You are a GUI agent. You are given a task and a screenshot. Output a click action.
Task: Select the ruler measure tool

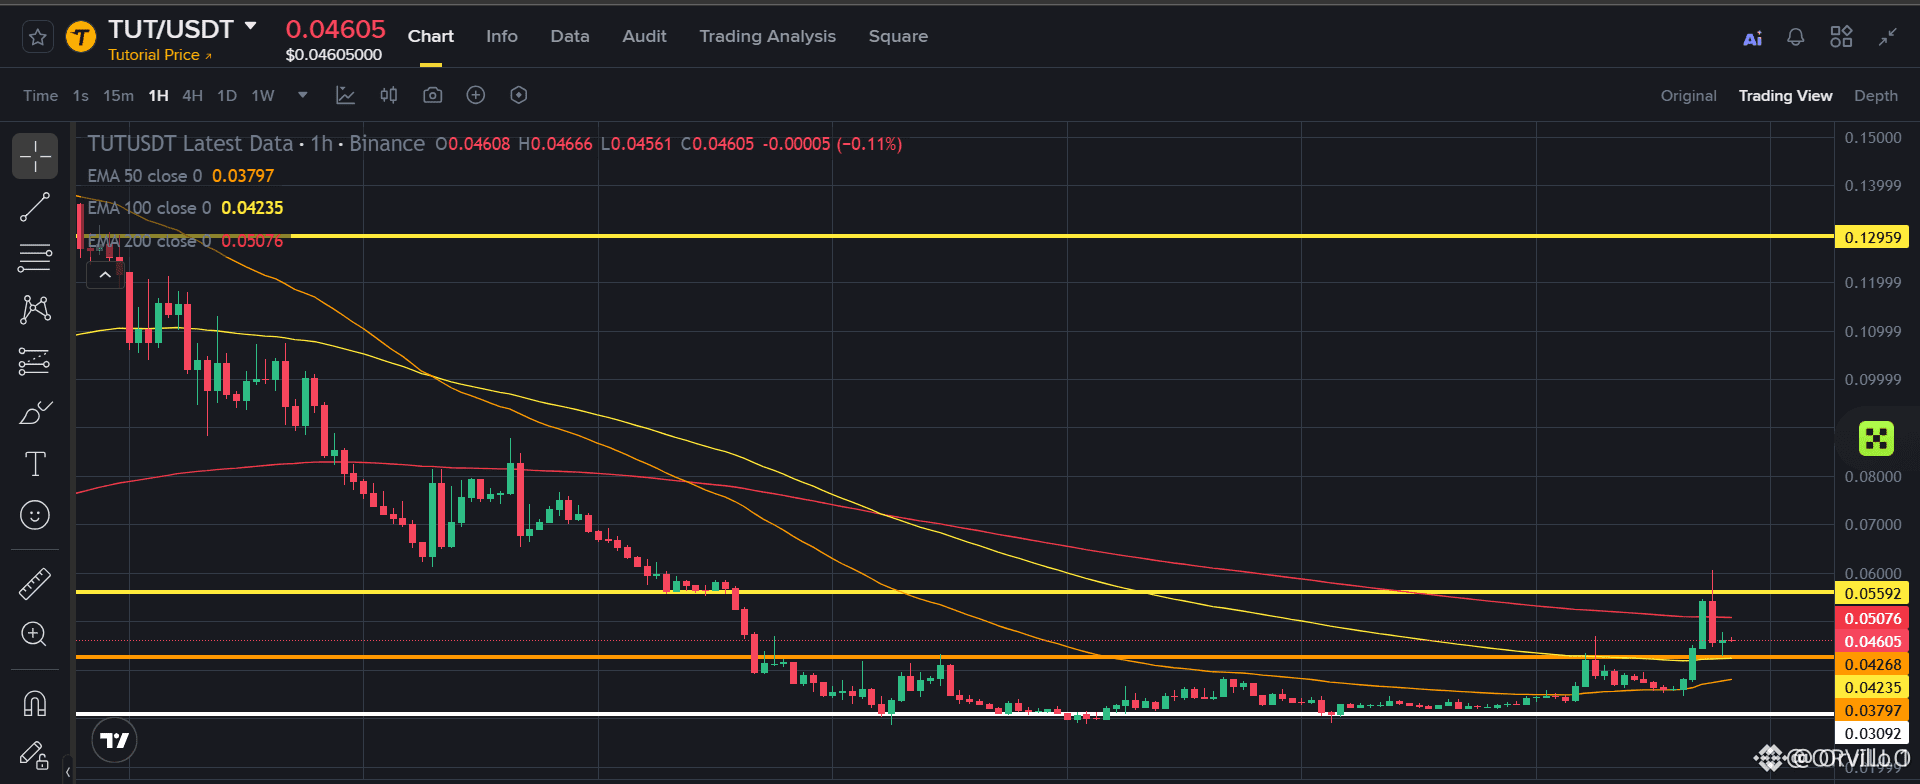point(35,584)
